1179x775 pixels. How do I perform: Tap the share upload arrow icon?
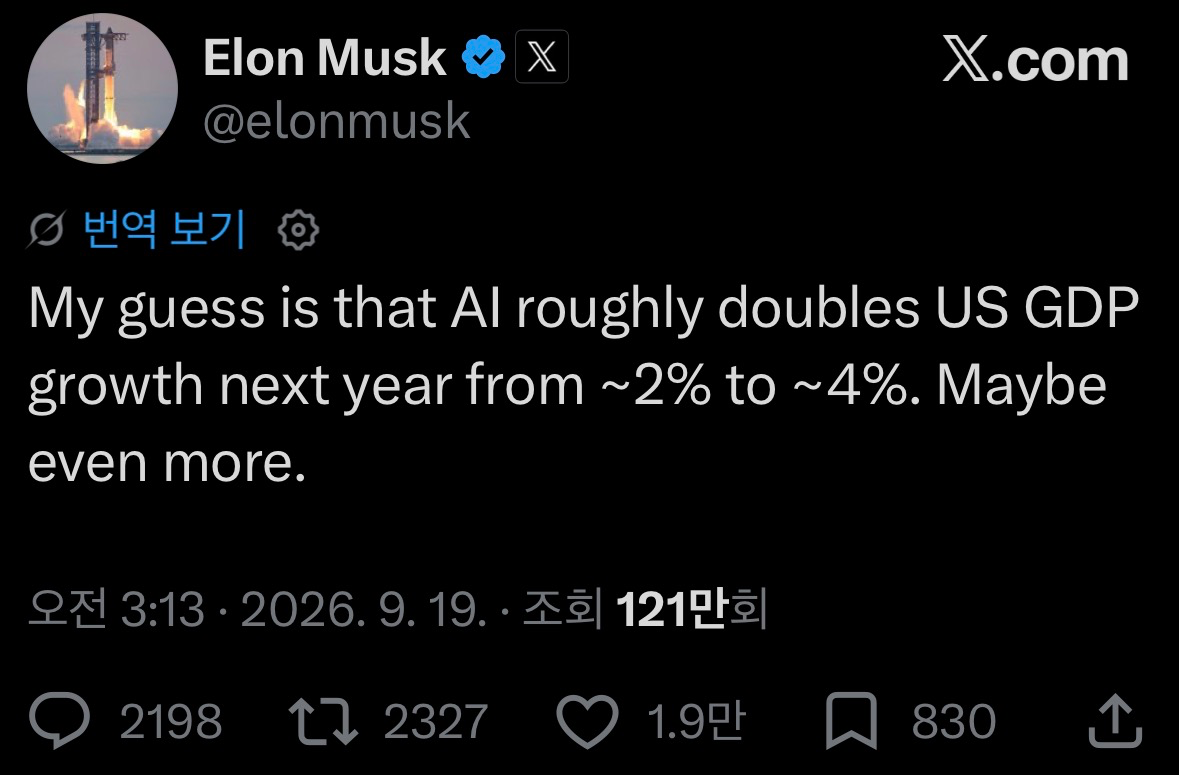1116,721
